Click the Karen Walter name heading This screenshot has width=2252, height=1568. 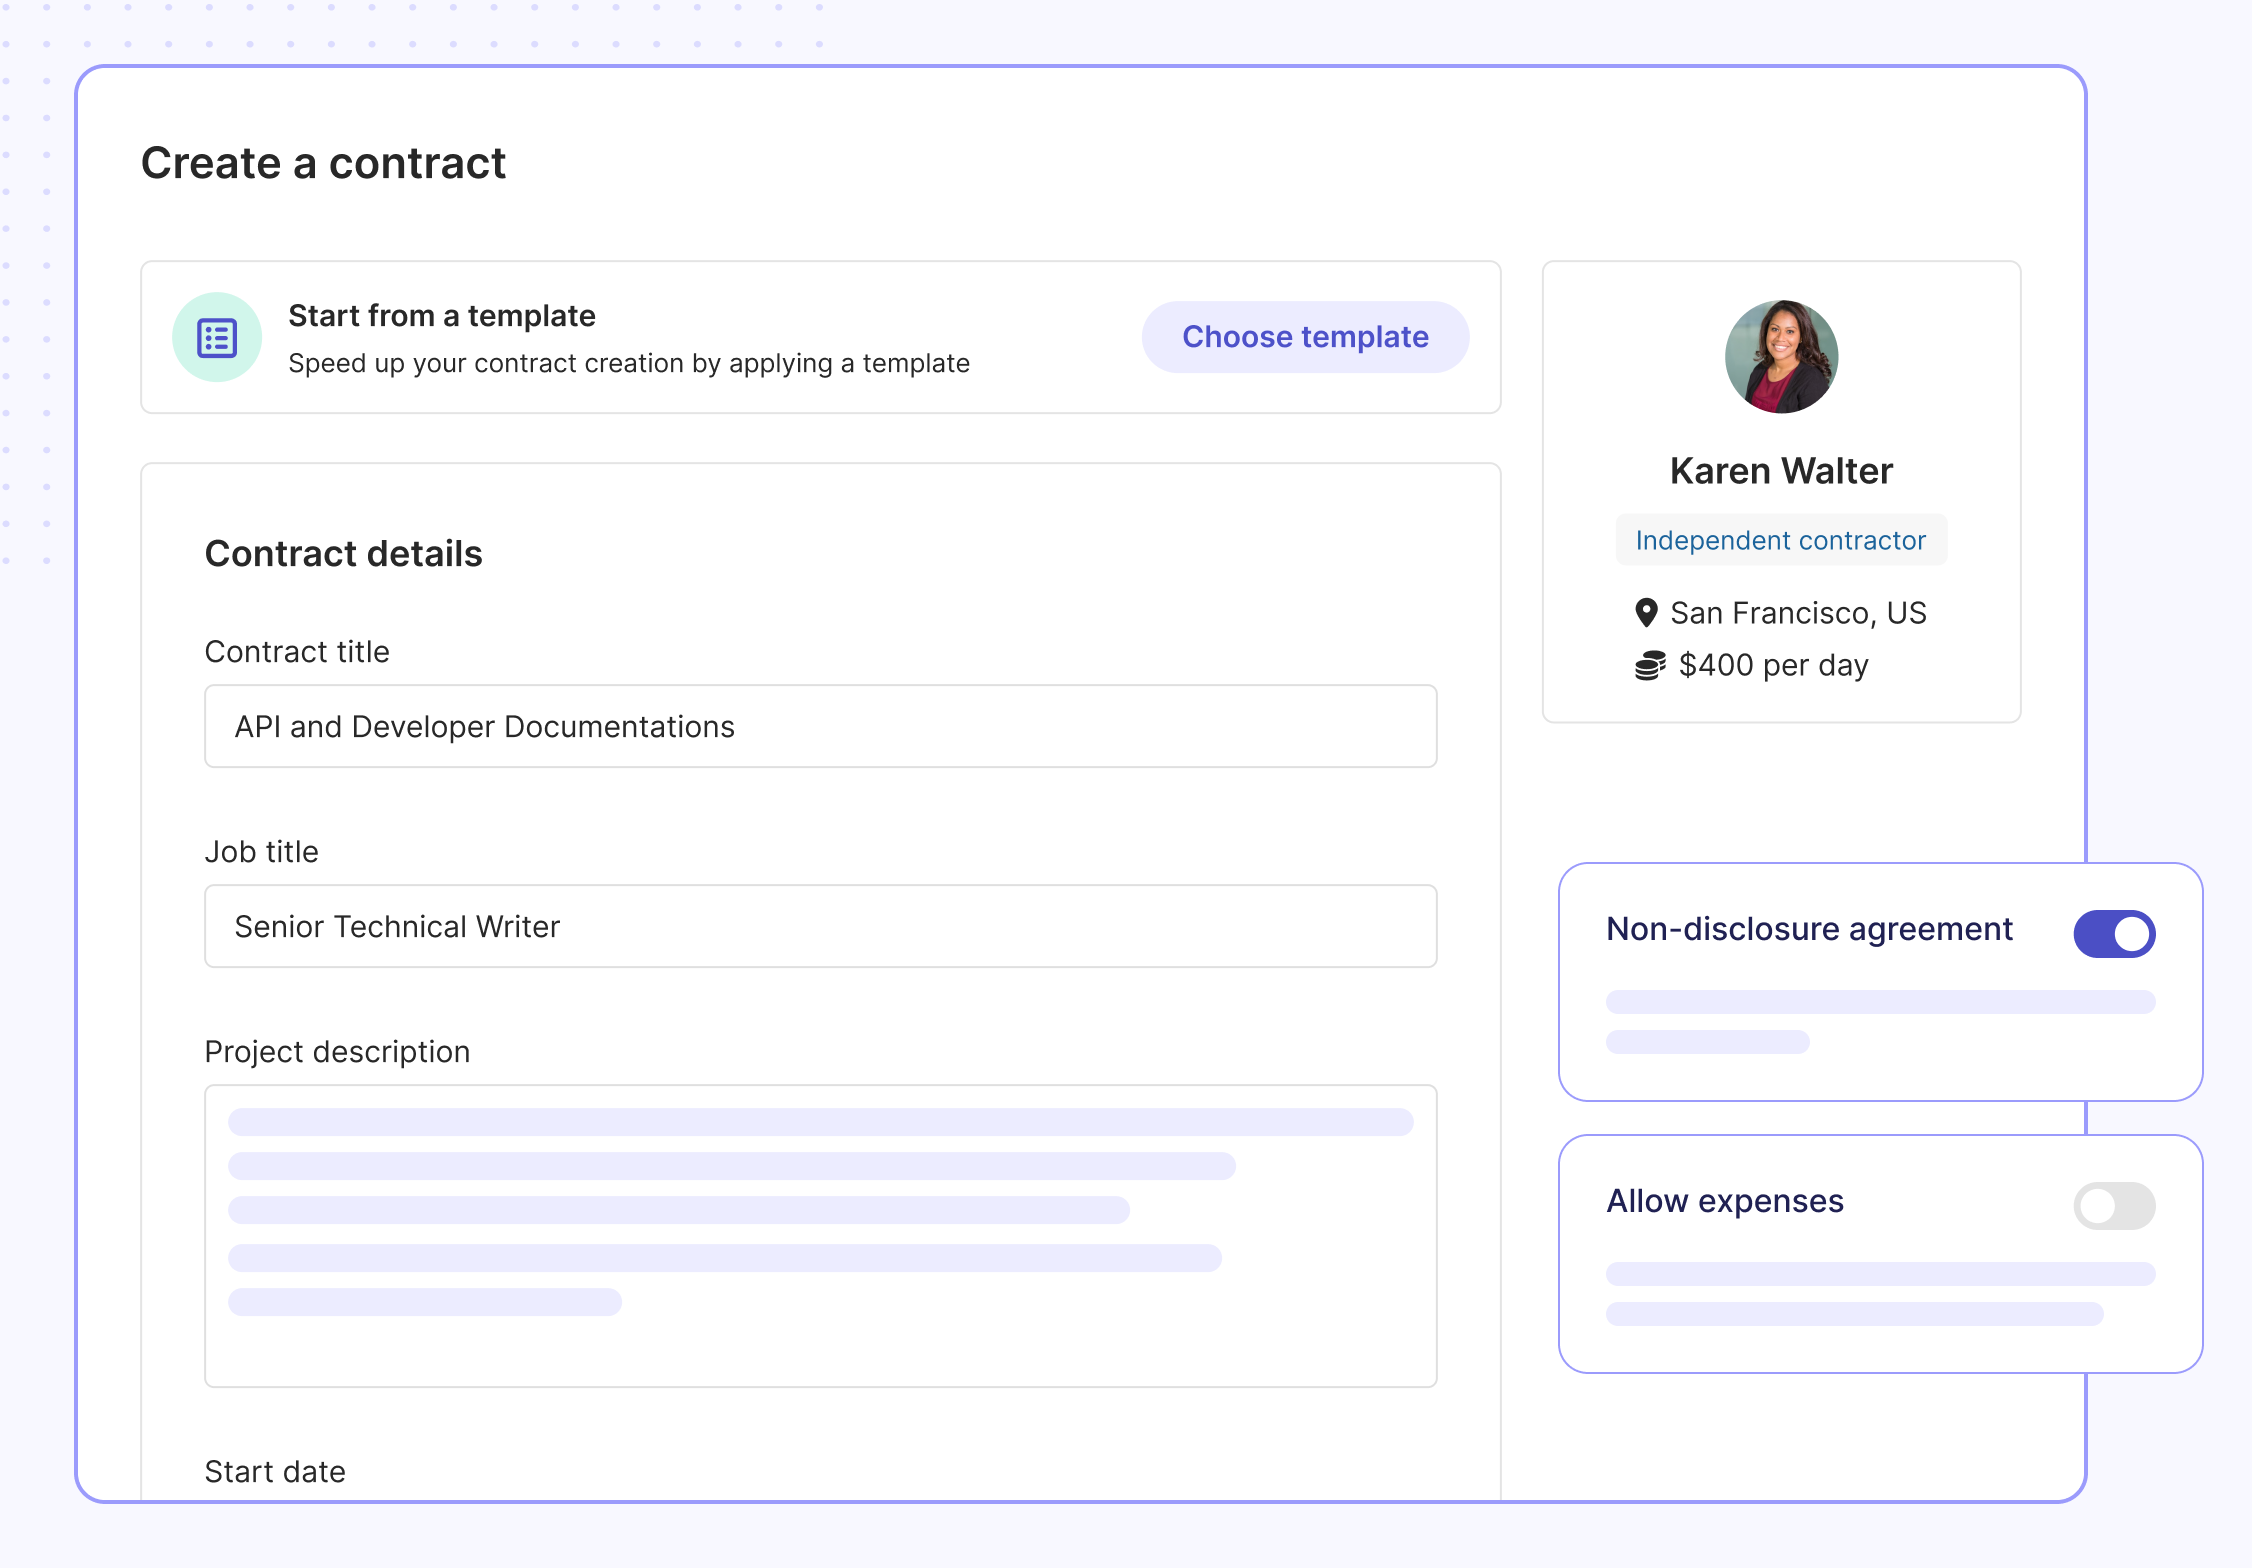tap(1781, 471)
